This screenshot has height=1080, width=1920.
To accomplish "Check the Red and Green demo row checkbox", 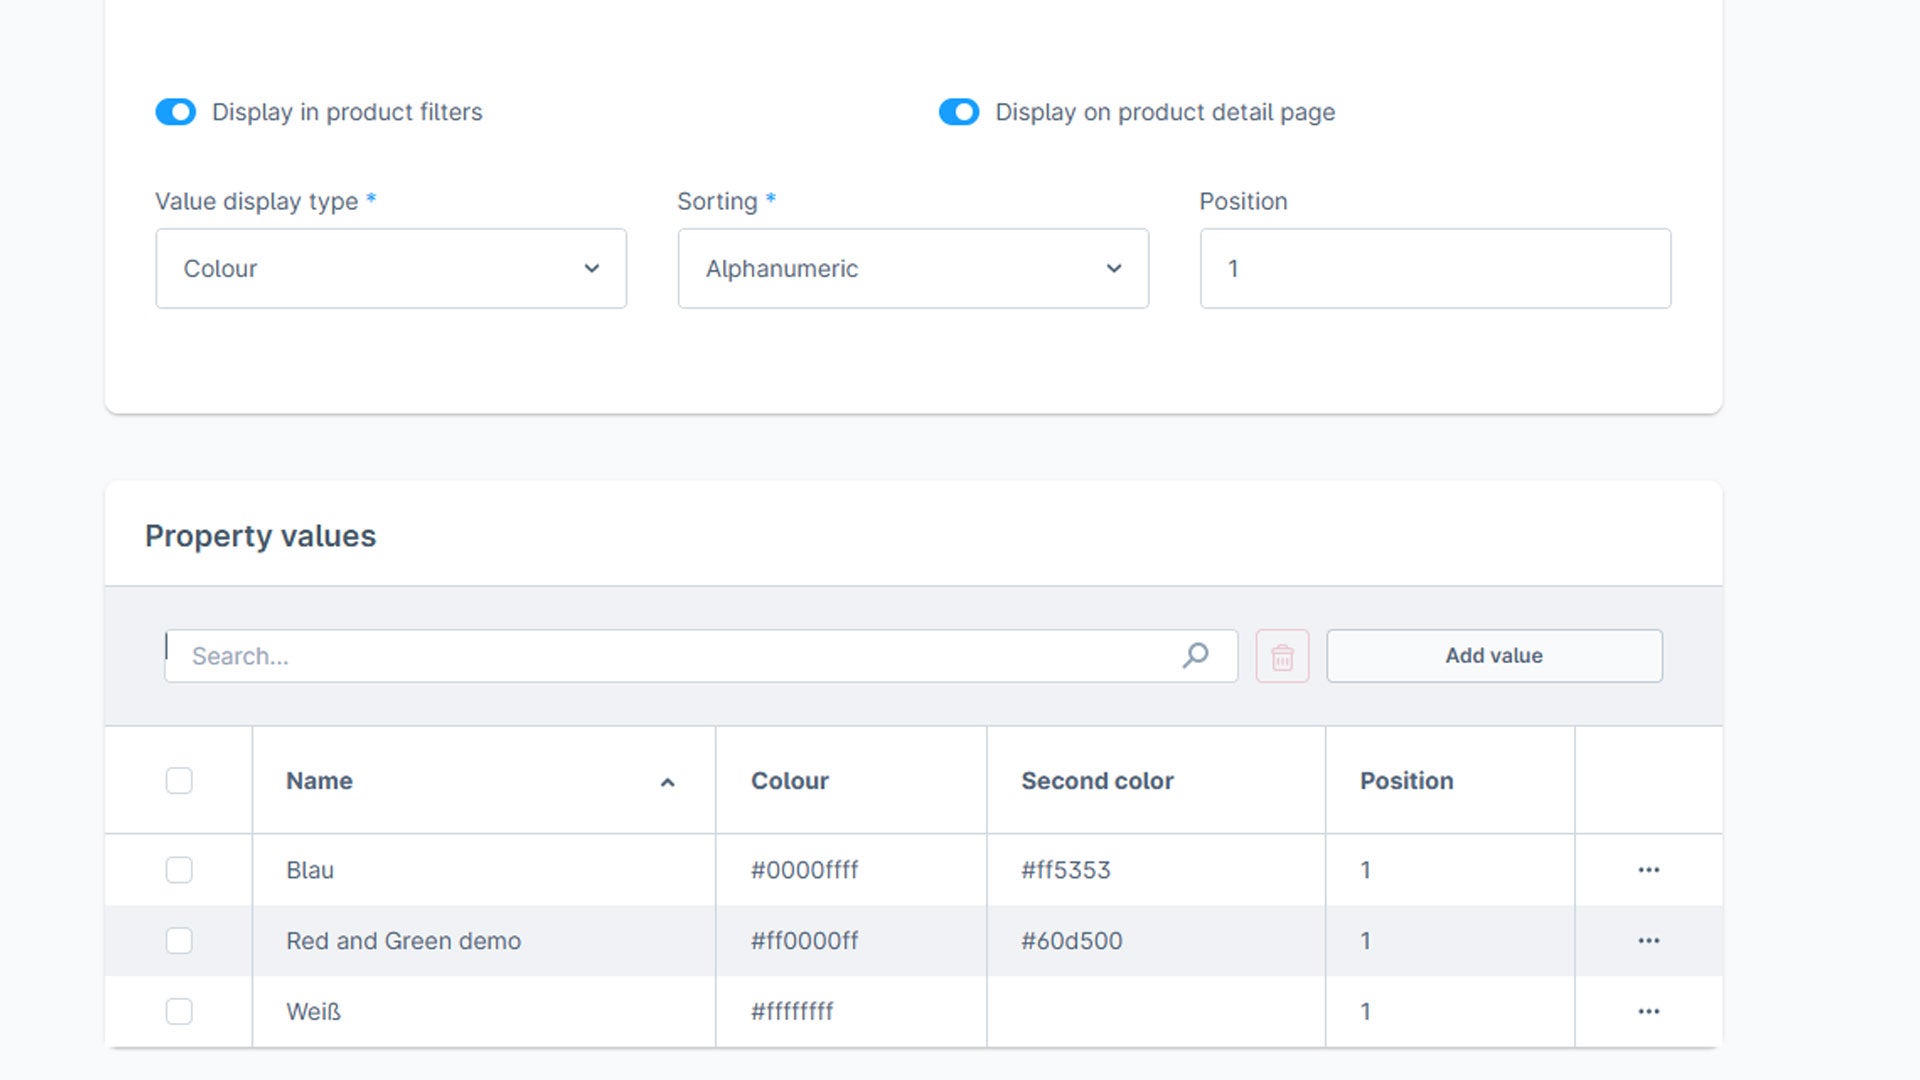I will pos(179,941).
